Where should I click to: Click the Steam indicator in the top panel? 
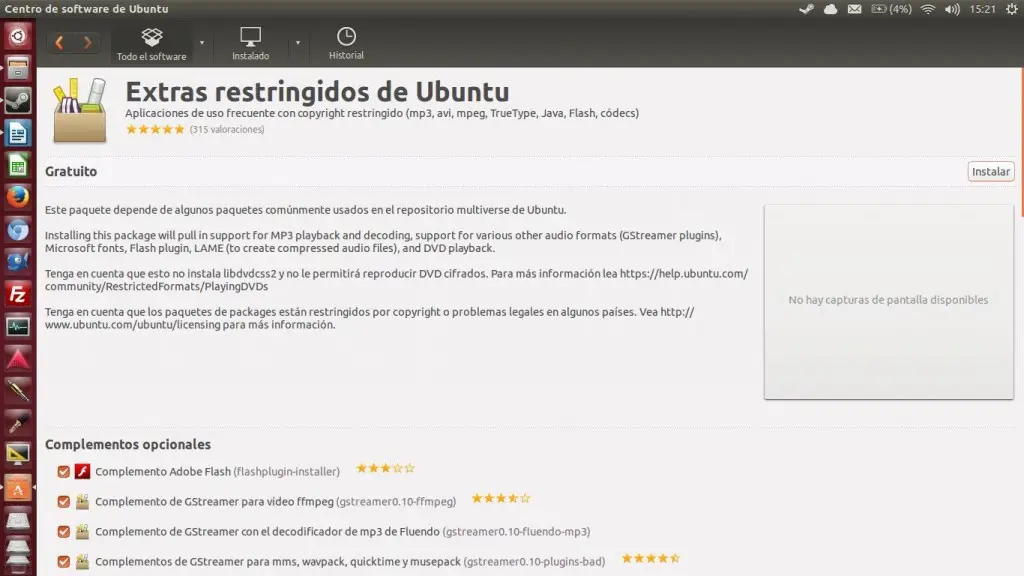[x=807, y=9]
